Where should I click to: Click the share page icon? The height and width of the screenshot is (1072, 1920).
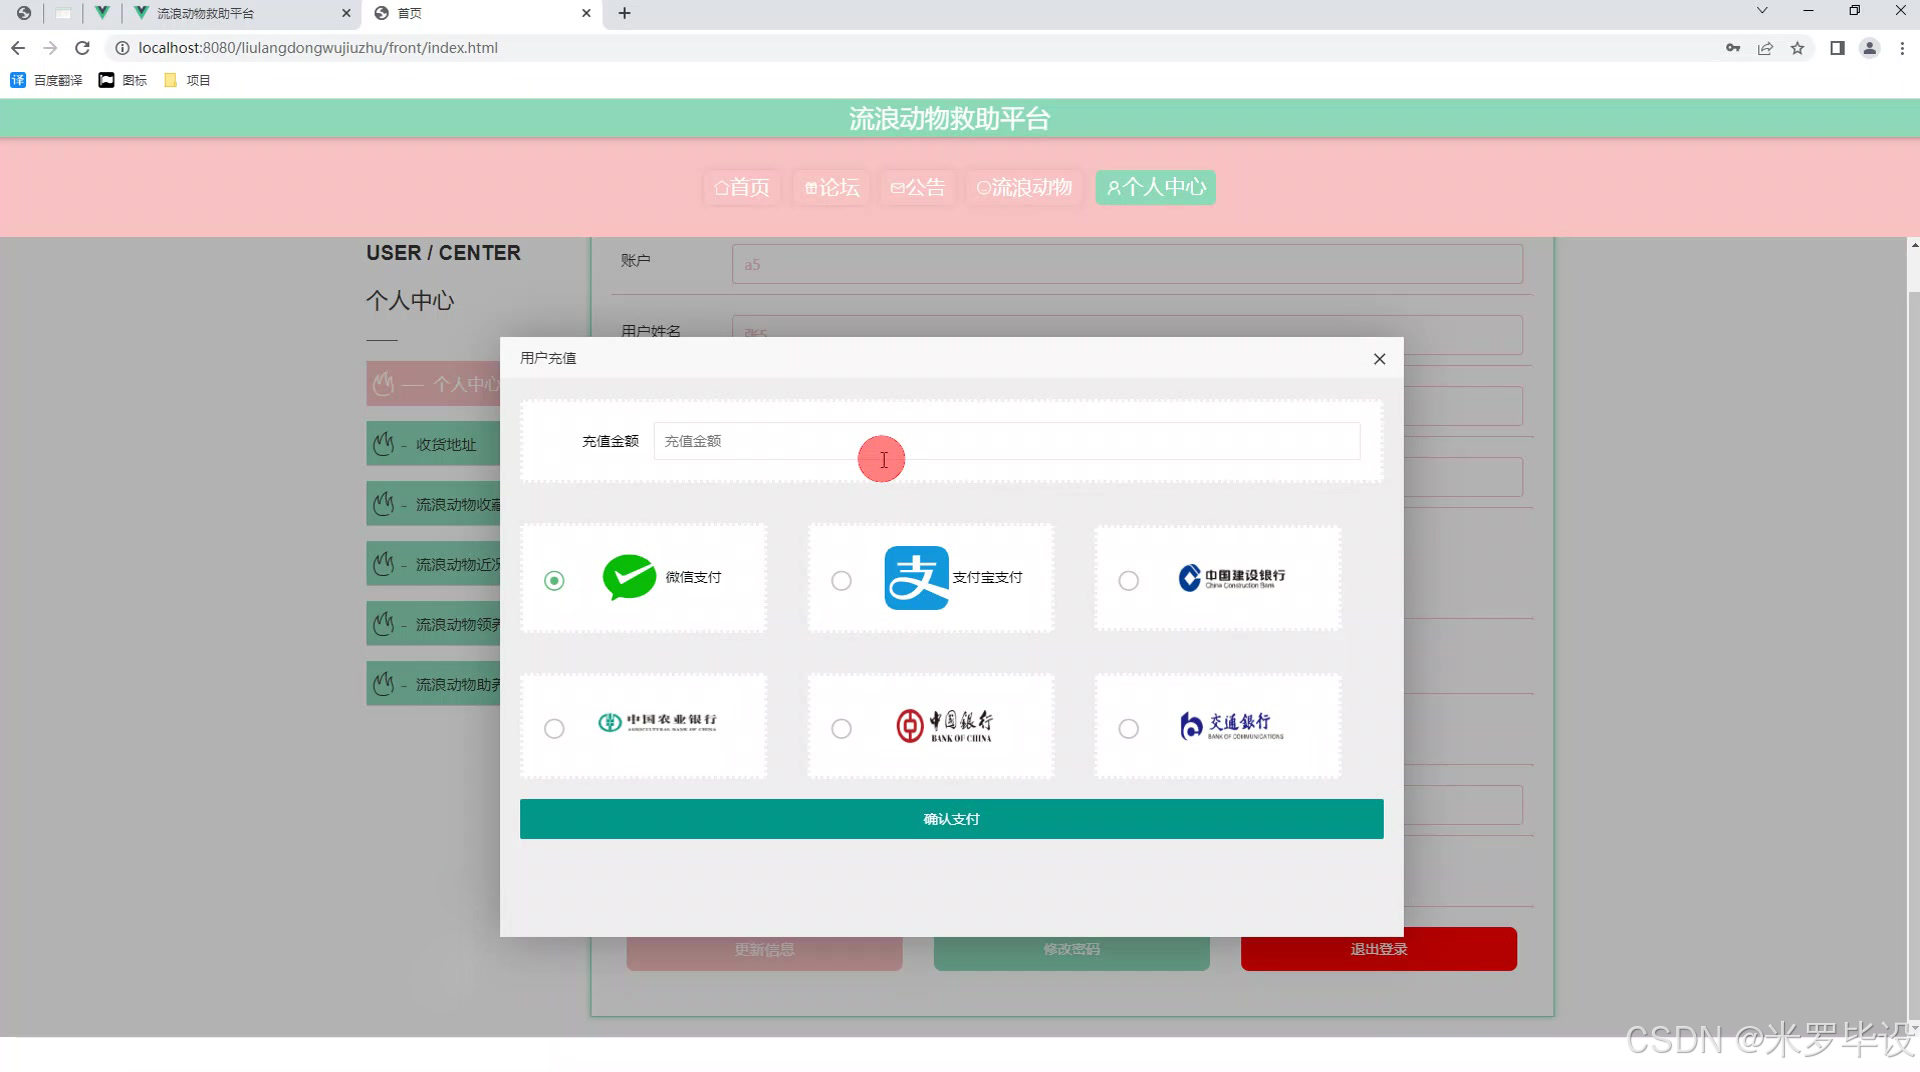point(1766,48)
